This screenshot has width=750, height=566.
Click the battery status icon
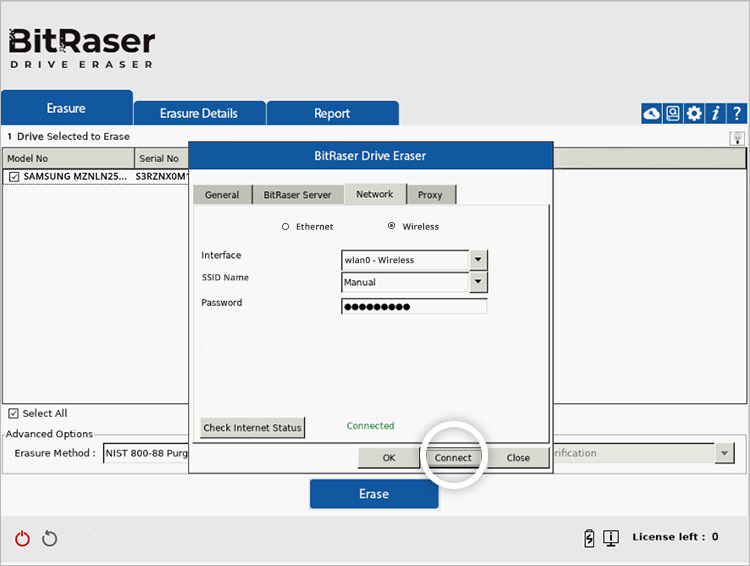(x=589, y=538)
